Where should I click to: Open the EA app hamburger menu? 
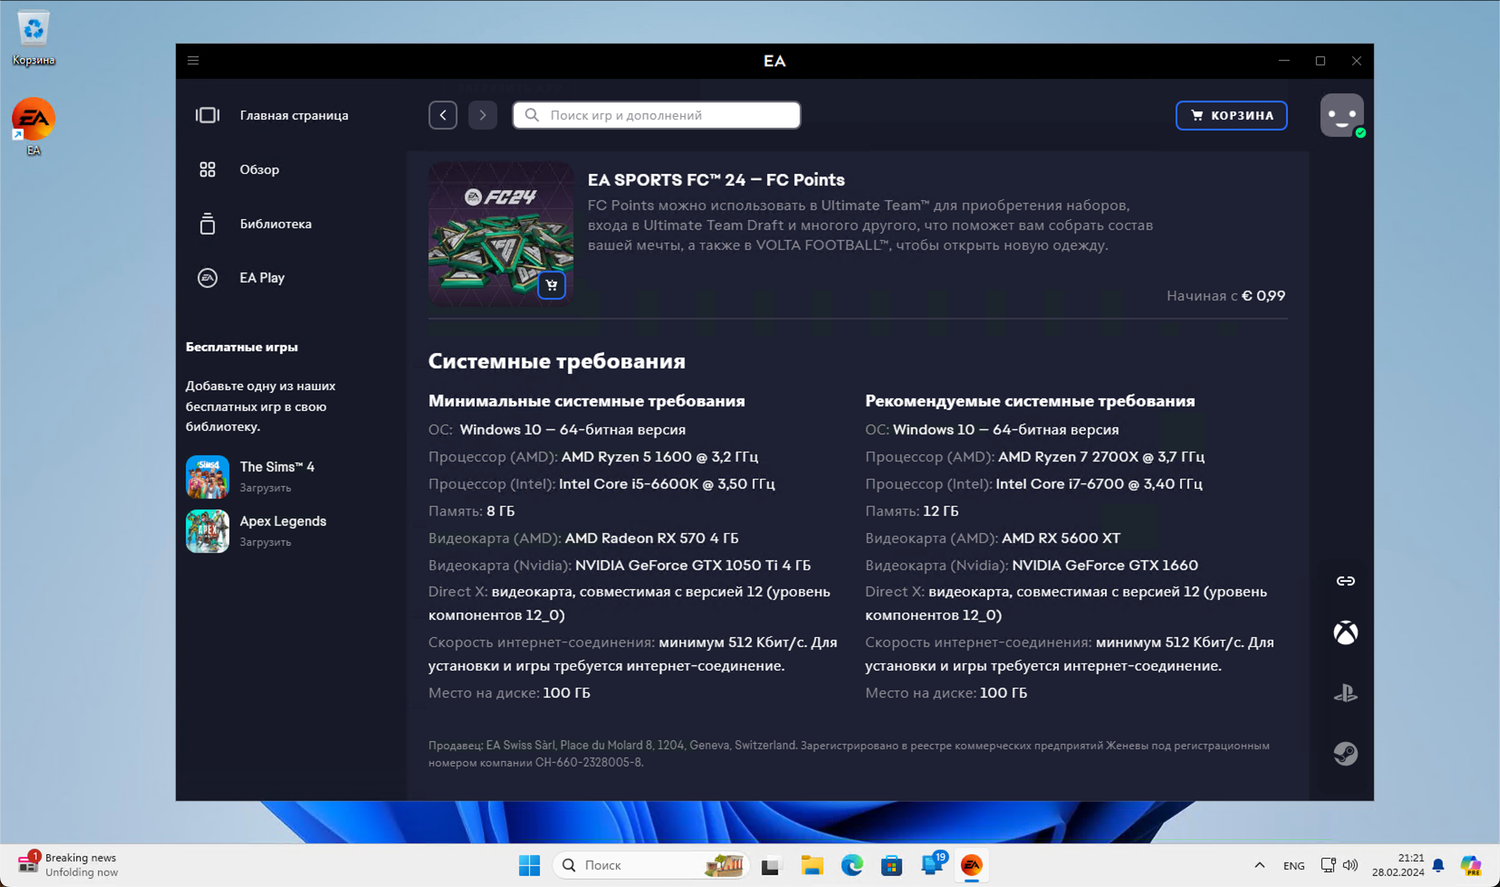(193, 61)
